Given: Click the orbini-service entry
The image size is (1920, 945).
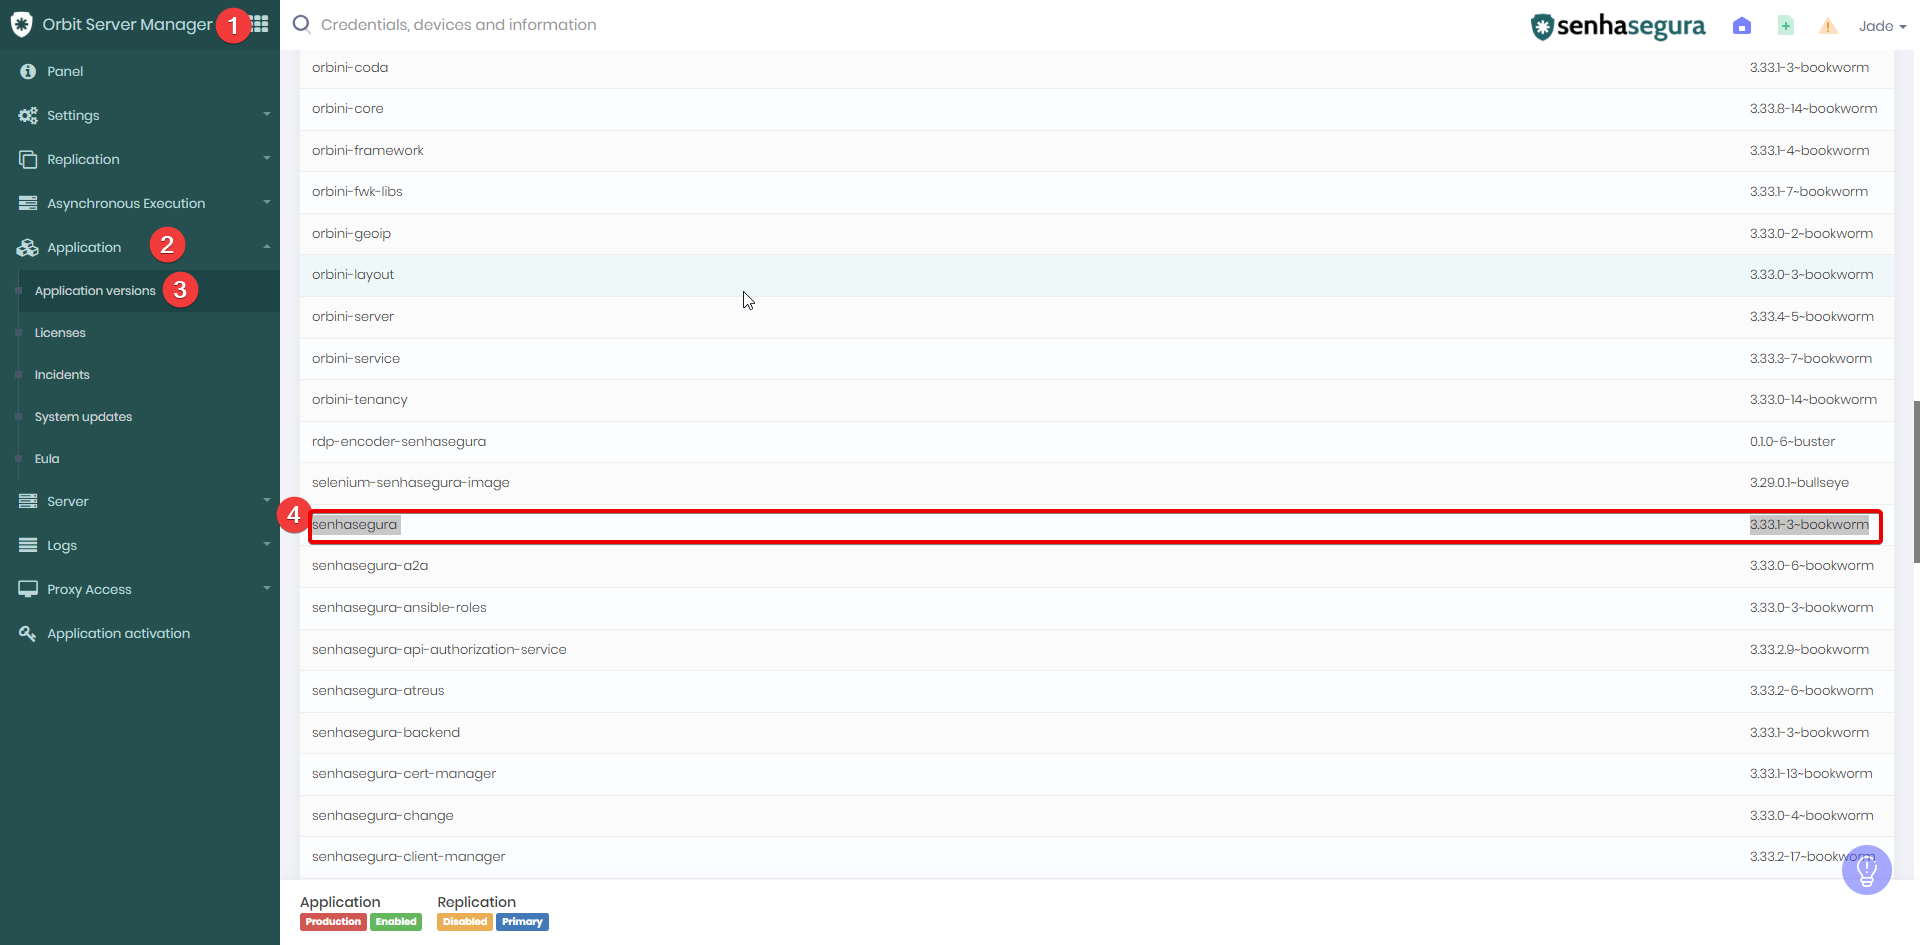Looking at the screenshot, I should coord(355,359).
